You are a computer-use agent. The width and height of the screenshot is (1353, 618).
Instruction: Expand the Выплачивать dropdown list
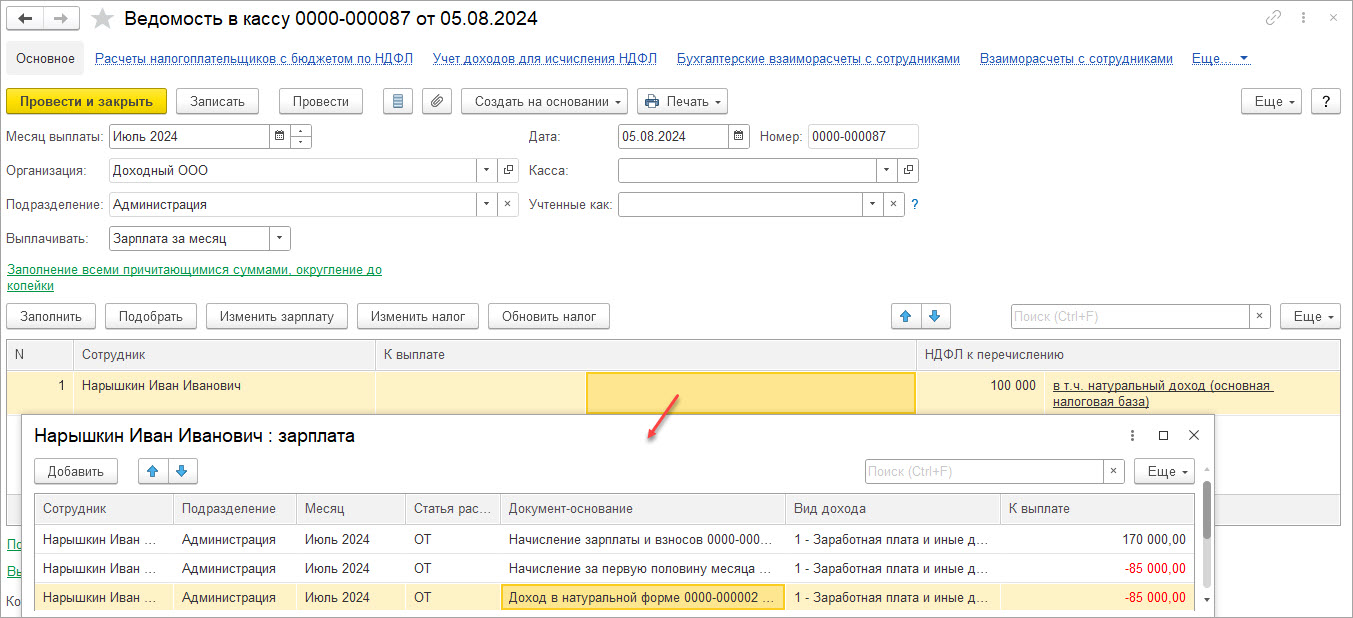tap(280, 238)
